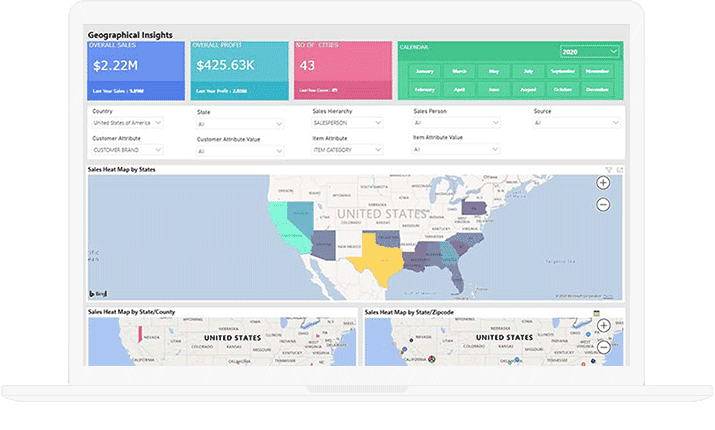715x430 pixels.
Task: Click the yellow Texas region on the map
Action: [x=370, y=262]
